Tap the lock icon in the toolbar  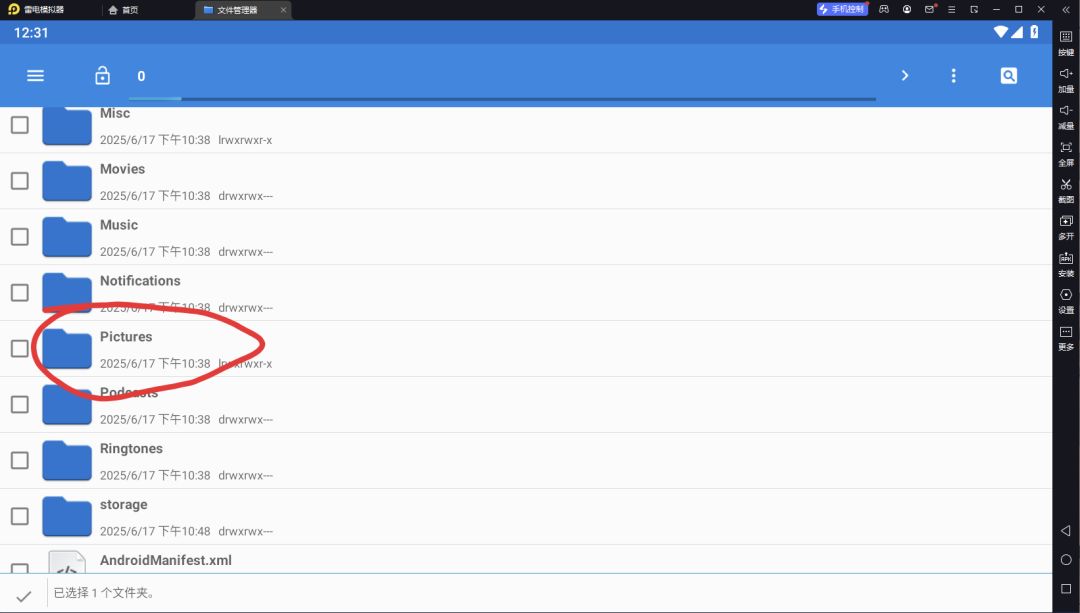[103, 75]
